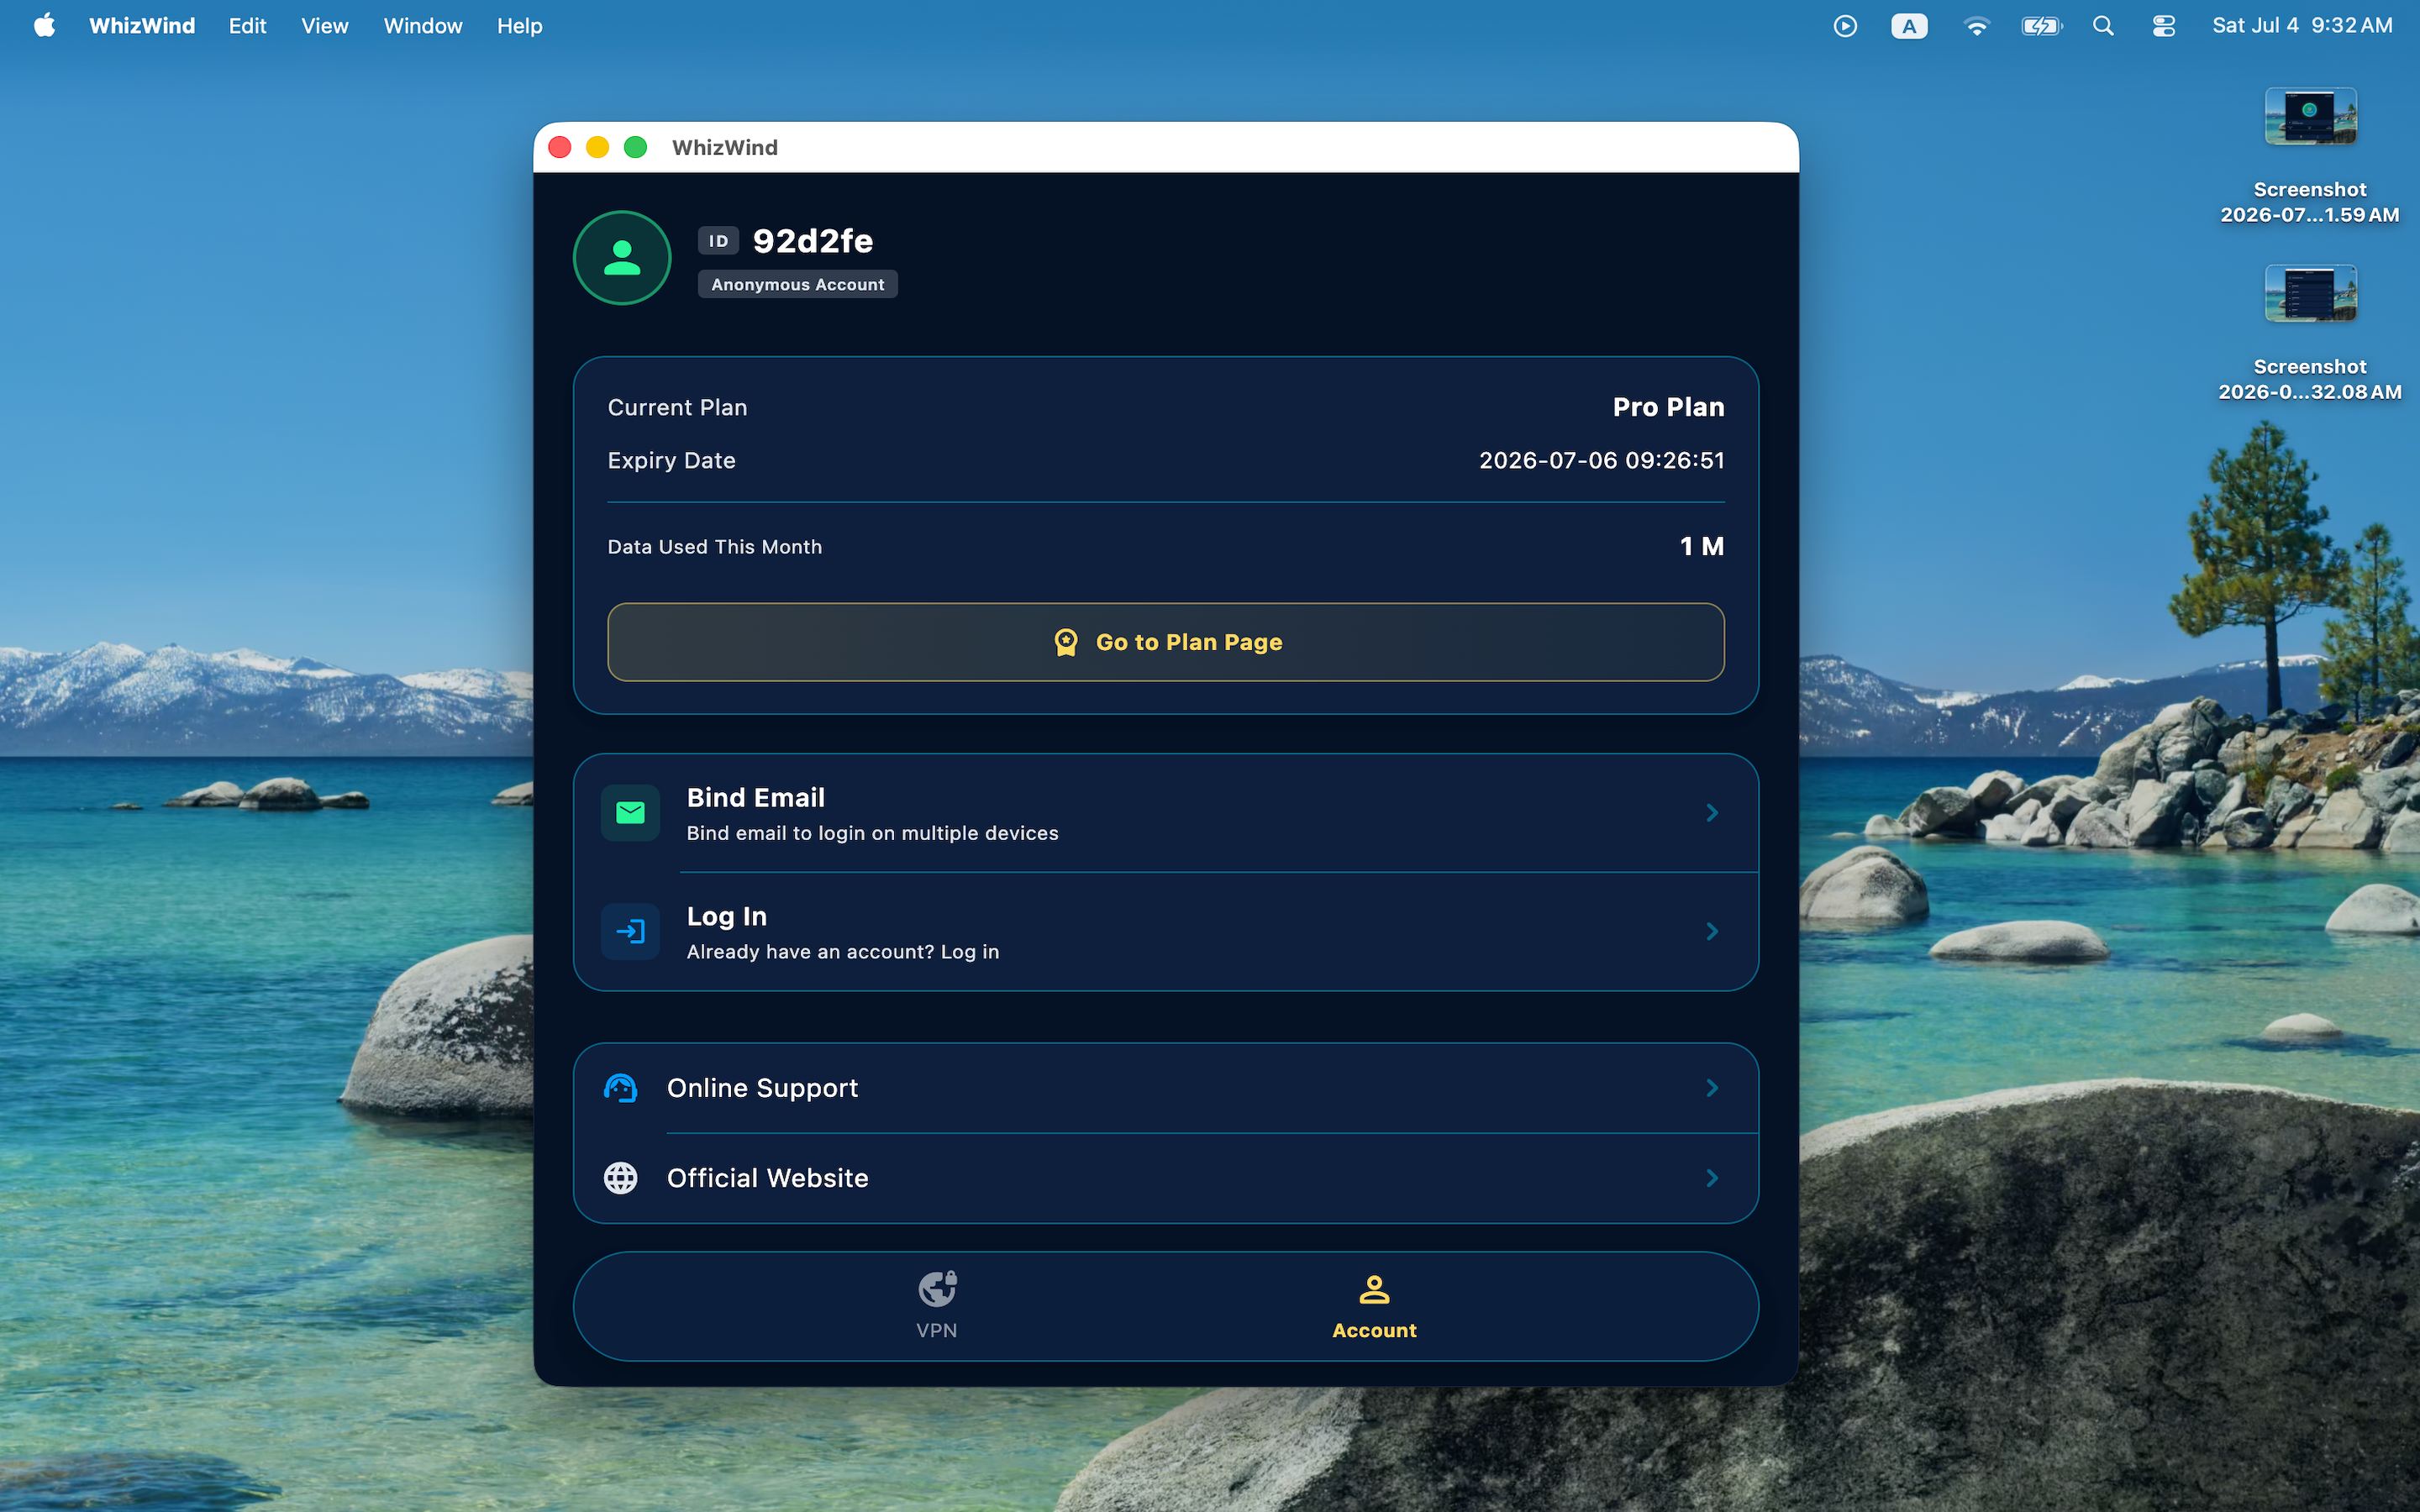Select the Account tab label

(1374, 1331)
